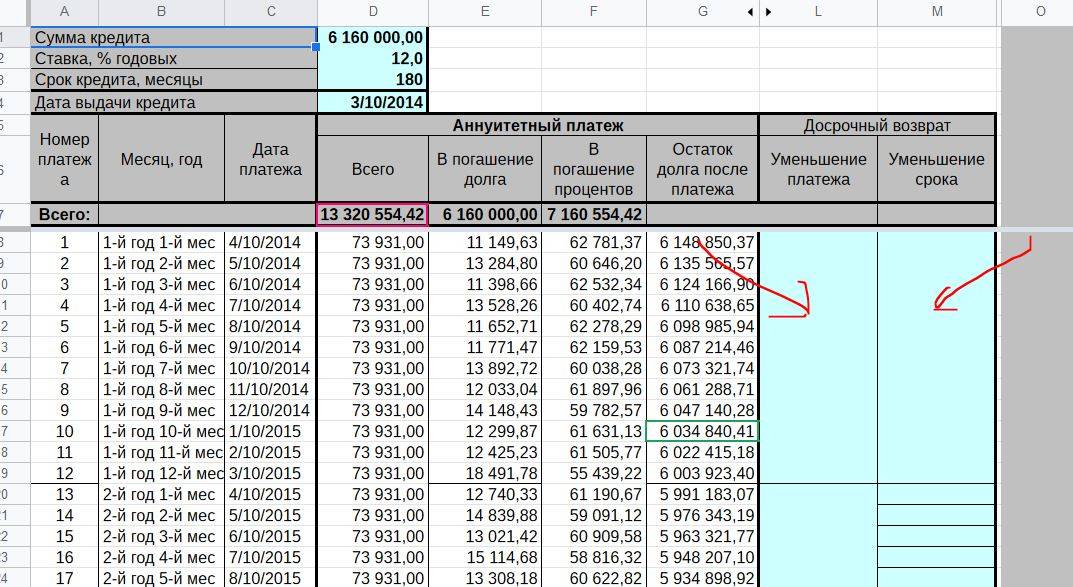
Task: Select cell with 1-й год 12-й мес
Action: 161,473
